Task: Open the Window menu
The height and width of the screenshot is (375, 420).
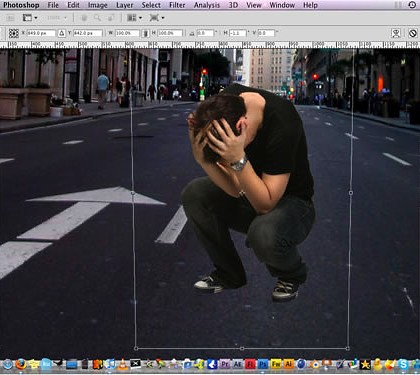Action: pyautogui.click(x=282, y=5)
